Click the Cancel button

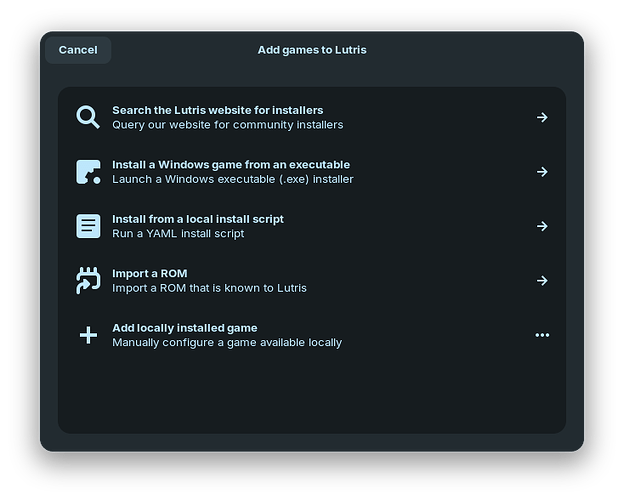pos(78,50)
